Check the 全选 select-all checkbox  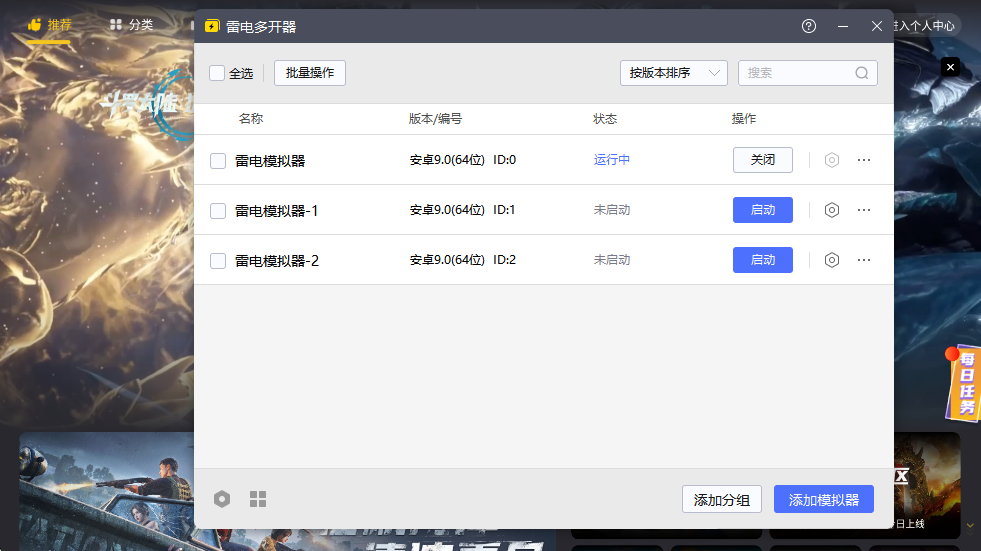coord(217,73)
